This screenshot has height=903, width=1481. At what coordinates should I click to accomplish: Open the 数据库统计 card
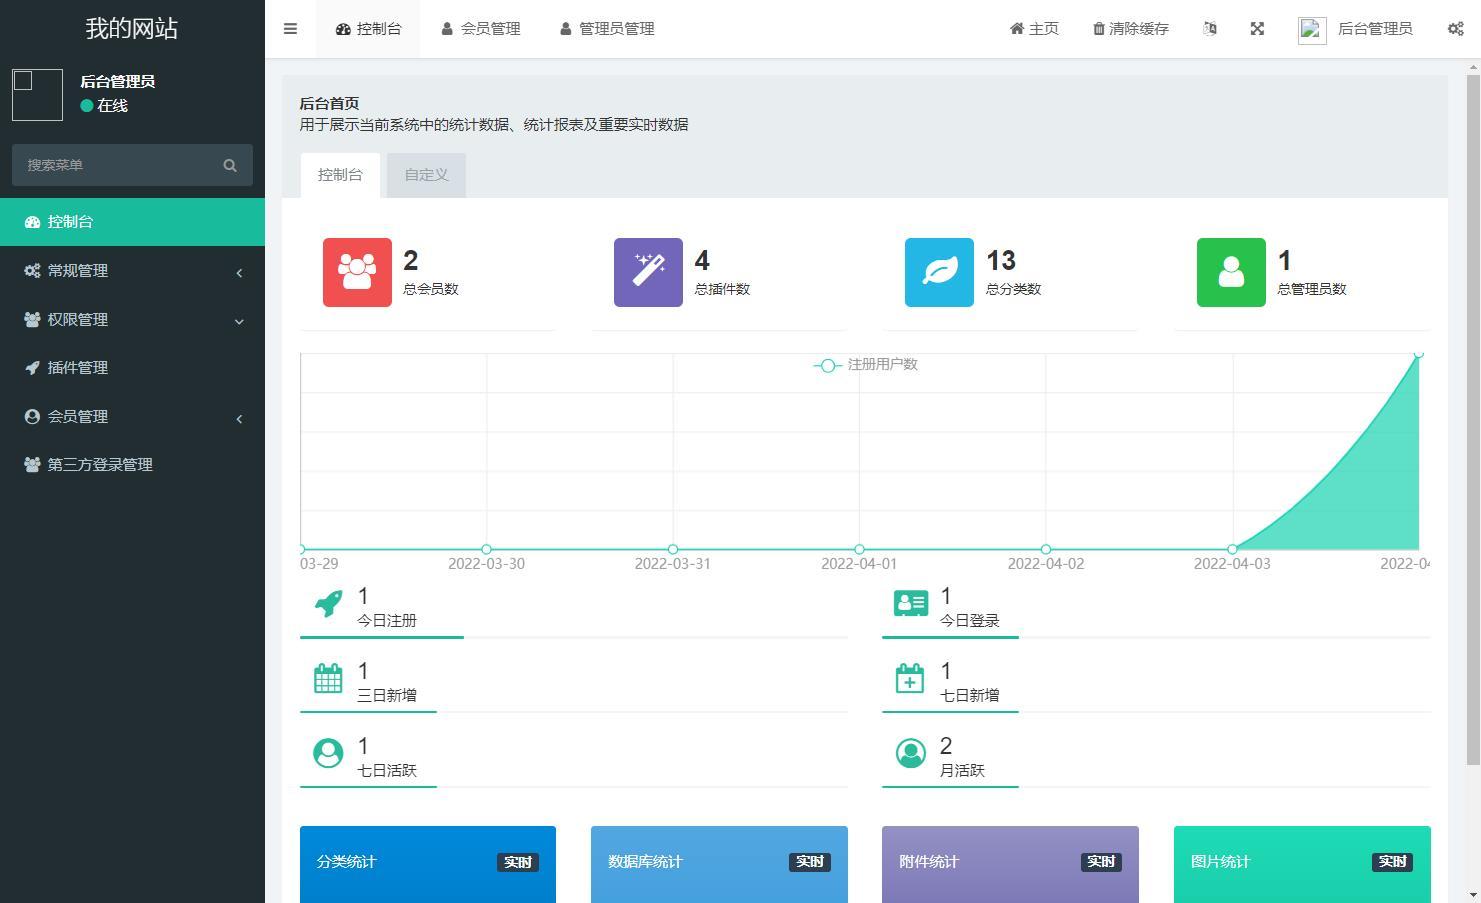pos(719,864)
